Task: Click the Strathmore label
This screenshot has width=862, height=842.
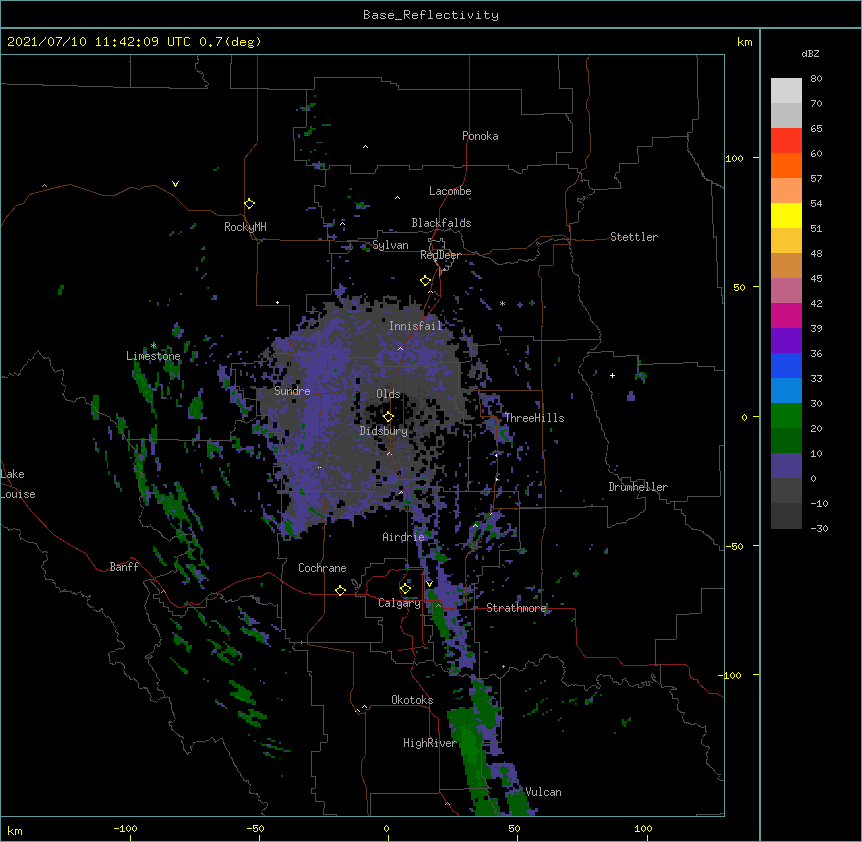Action: pos(516,608)
